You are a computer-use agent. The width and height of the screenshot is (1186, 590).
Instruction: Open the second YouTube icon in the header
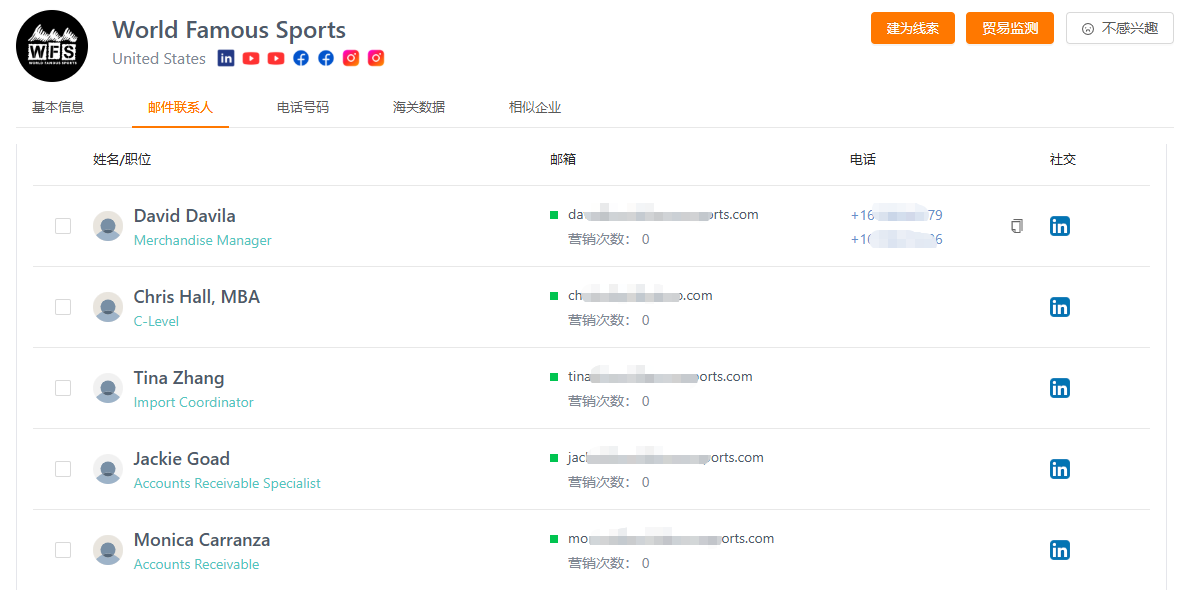pos(276,58)
